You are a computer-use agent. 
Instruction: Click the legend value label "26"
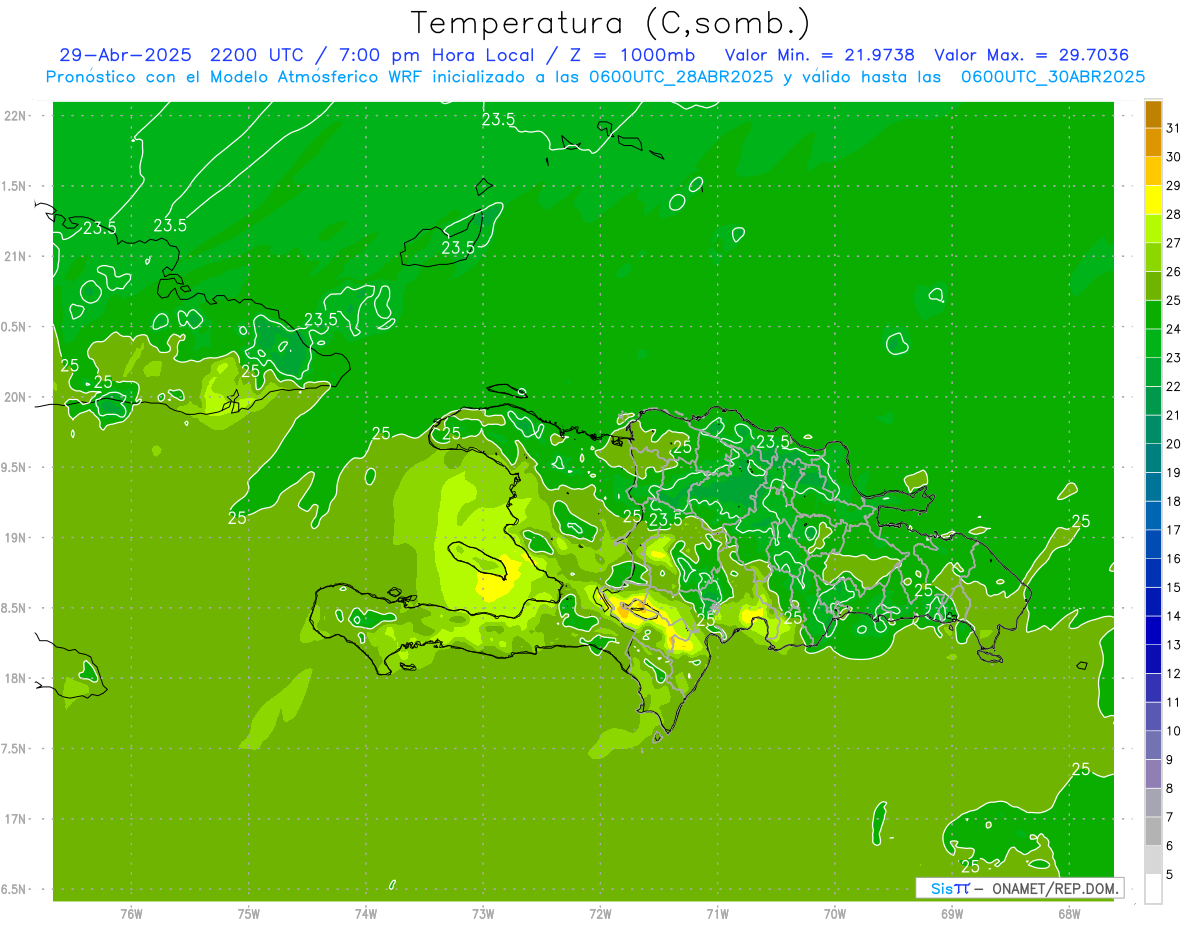[x=1173, y=272]
